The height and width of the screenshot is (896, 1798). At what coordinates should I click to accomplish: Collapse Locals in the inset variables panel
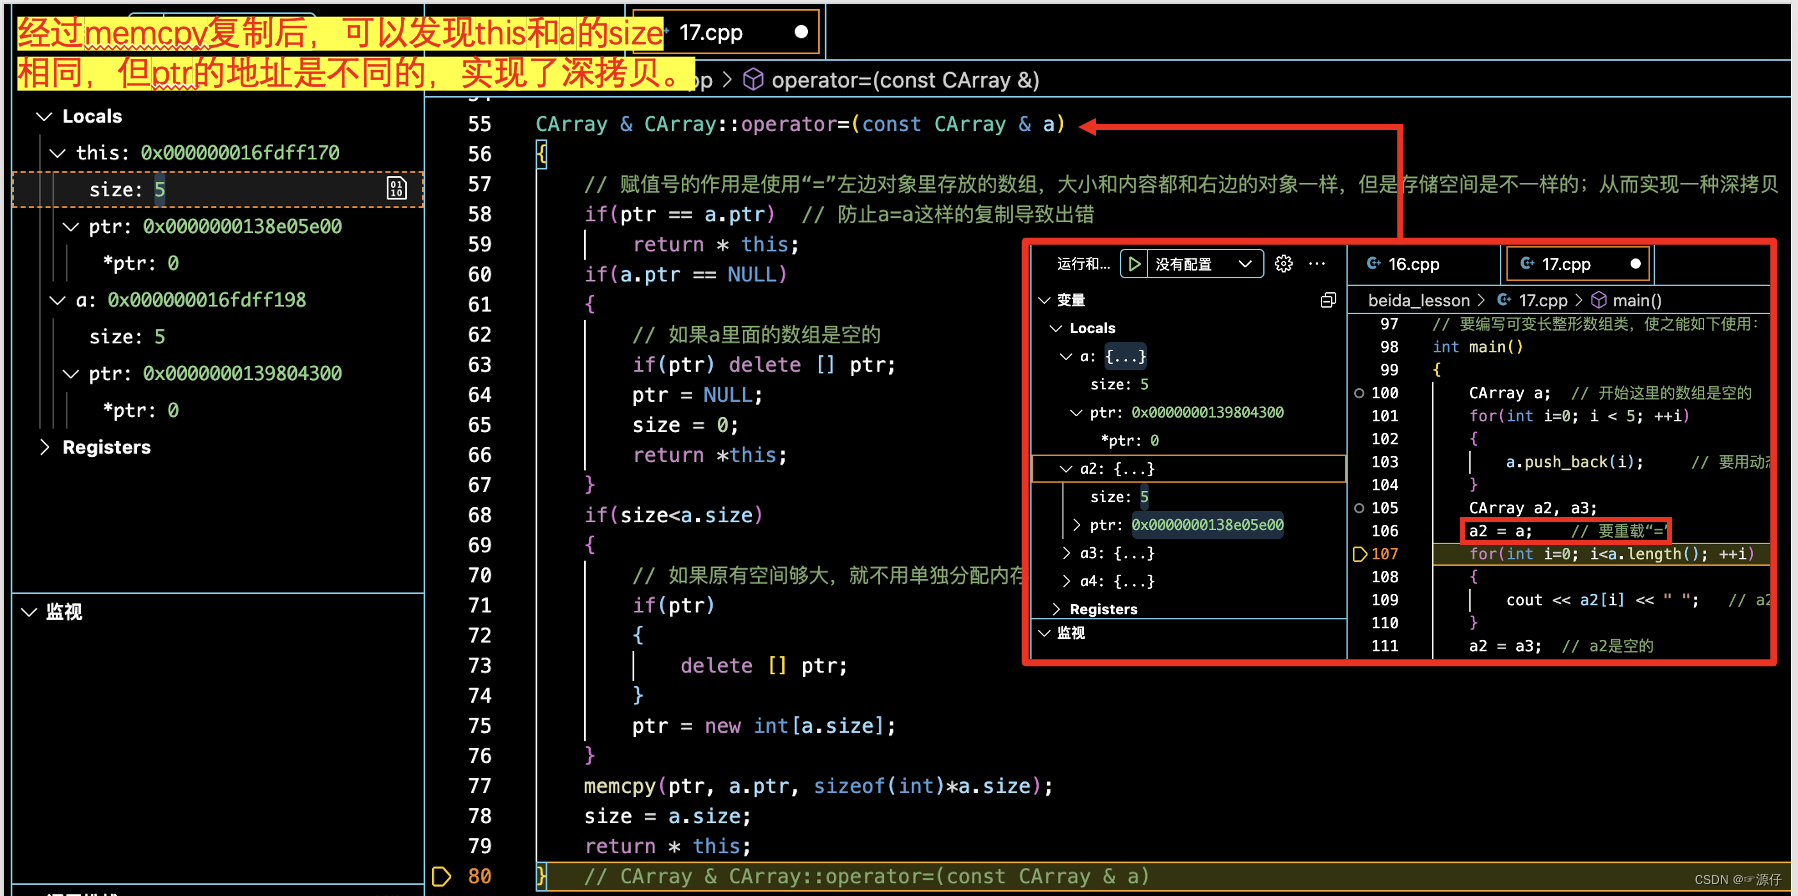1056,328
